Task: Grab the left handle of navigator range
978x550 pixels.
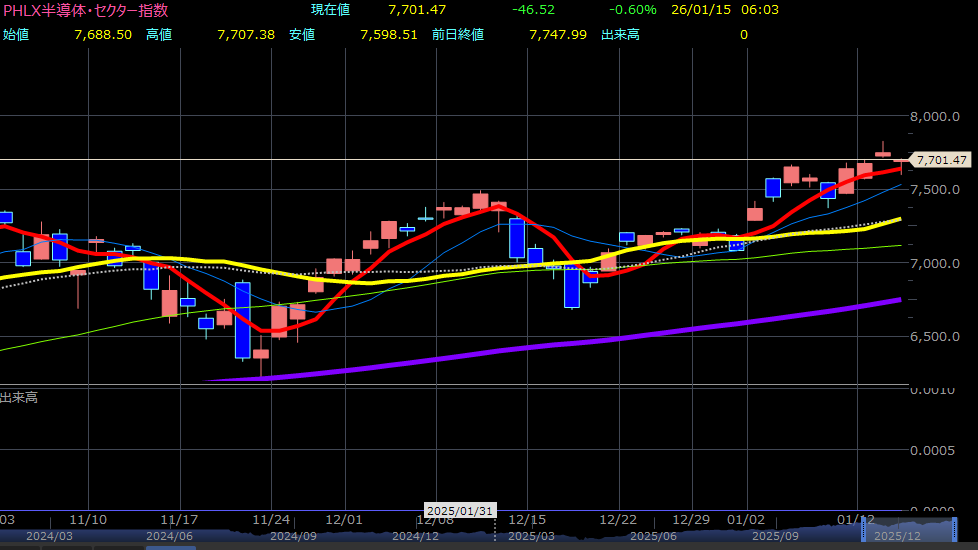Action: pyautogui.click(x=864, y=529)
